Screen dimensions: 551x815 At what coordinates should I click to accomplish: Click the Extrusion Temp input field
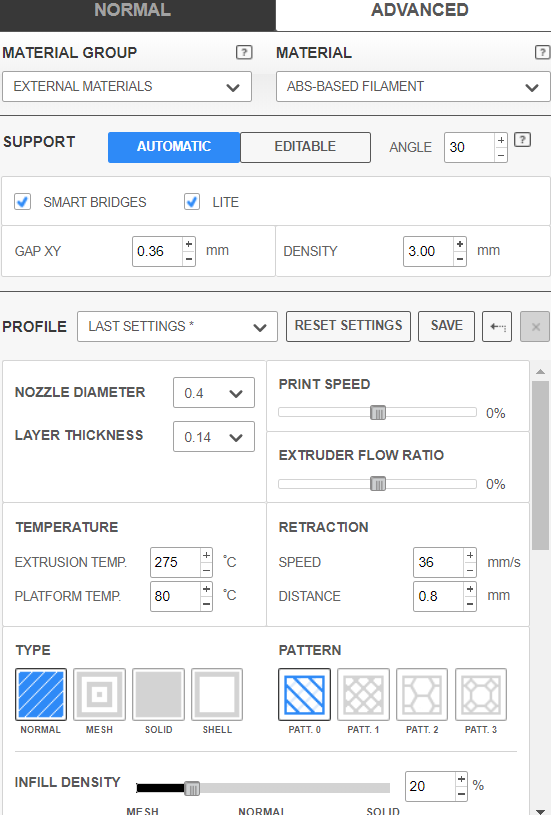(x=175, y=562)
